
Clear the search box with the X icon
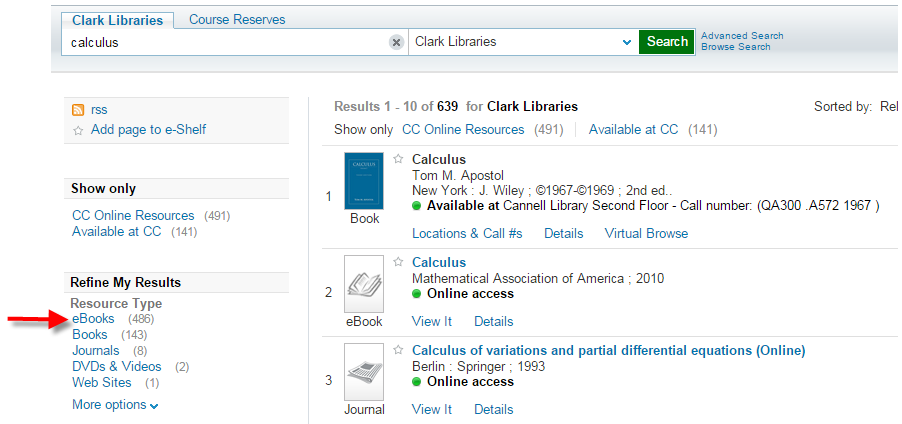(396, 42)
